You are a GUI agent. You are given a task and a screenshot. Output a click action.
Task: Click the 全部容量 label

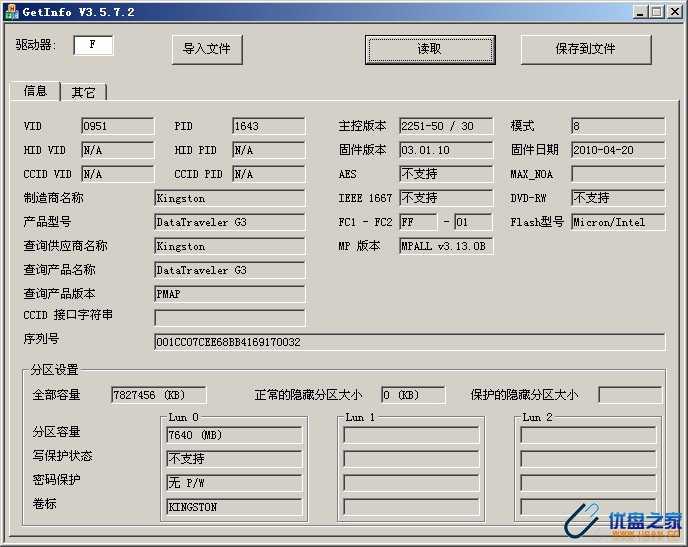click(x=56, y=394)
